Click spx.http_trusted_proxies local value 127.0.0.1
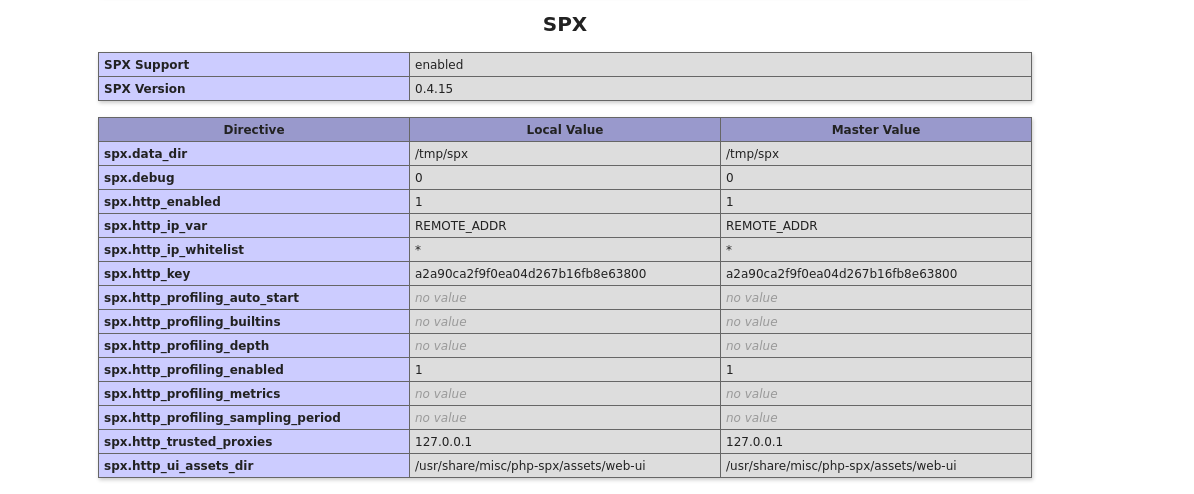Screen dimensions: 1194x494 (444, 442)
